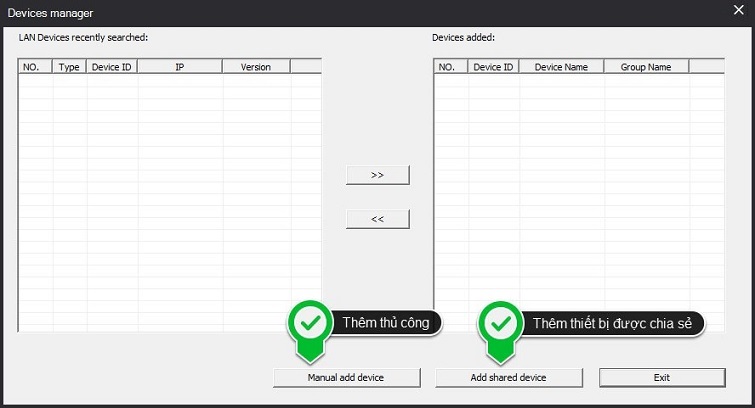755x408 pixels.
Task: Click Device ID header in Devices added list
Action: tap(493, 67)
